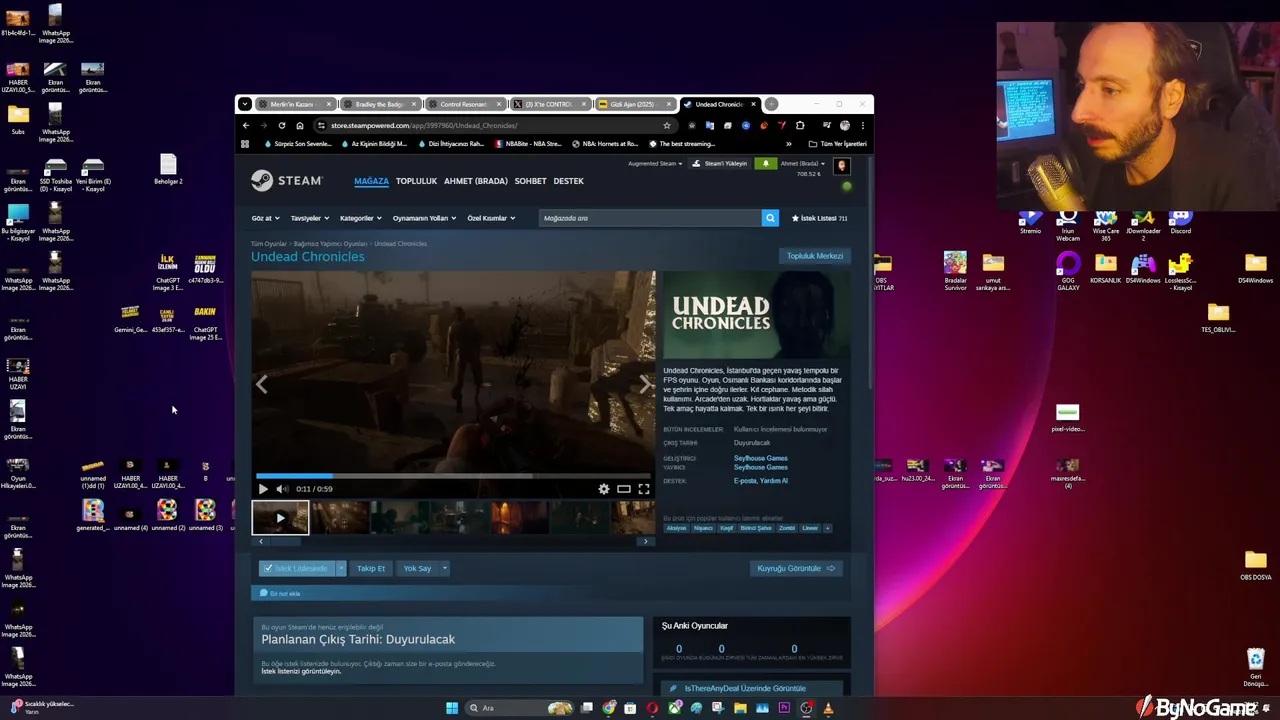Screen dimensions: 1280x720
Task: Select the orange-lit screenshot thumbnail
Action: [x=519, y=518]
